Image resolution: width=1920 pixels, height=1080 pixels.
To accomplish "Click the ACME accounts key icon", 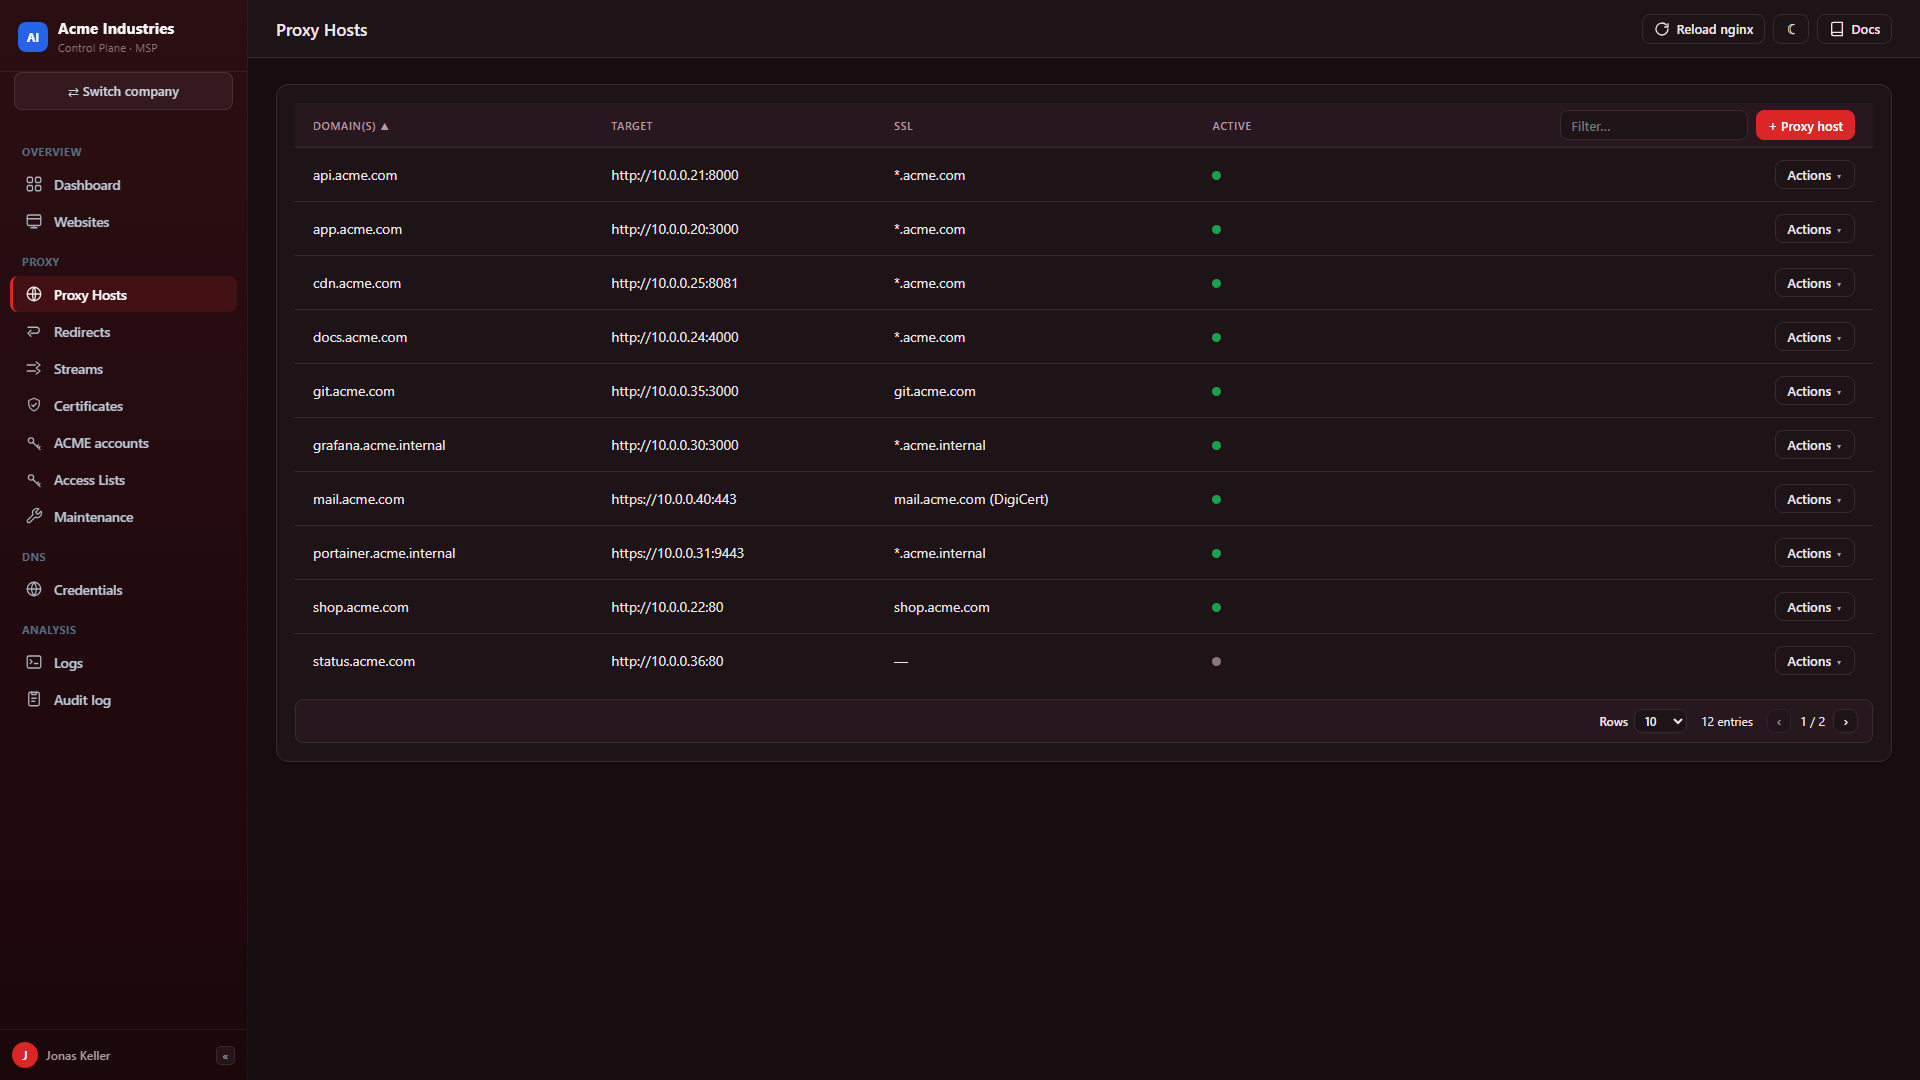I will tap(34, 443).
